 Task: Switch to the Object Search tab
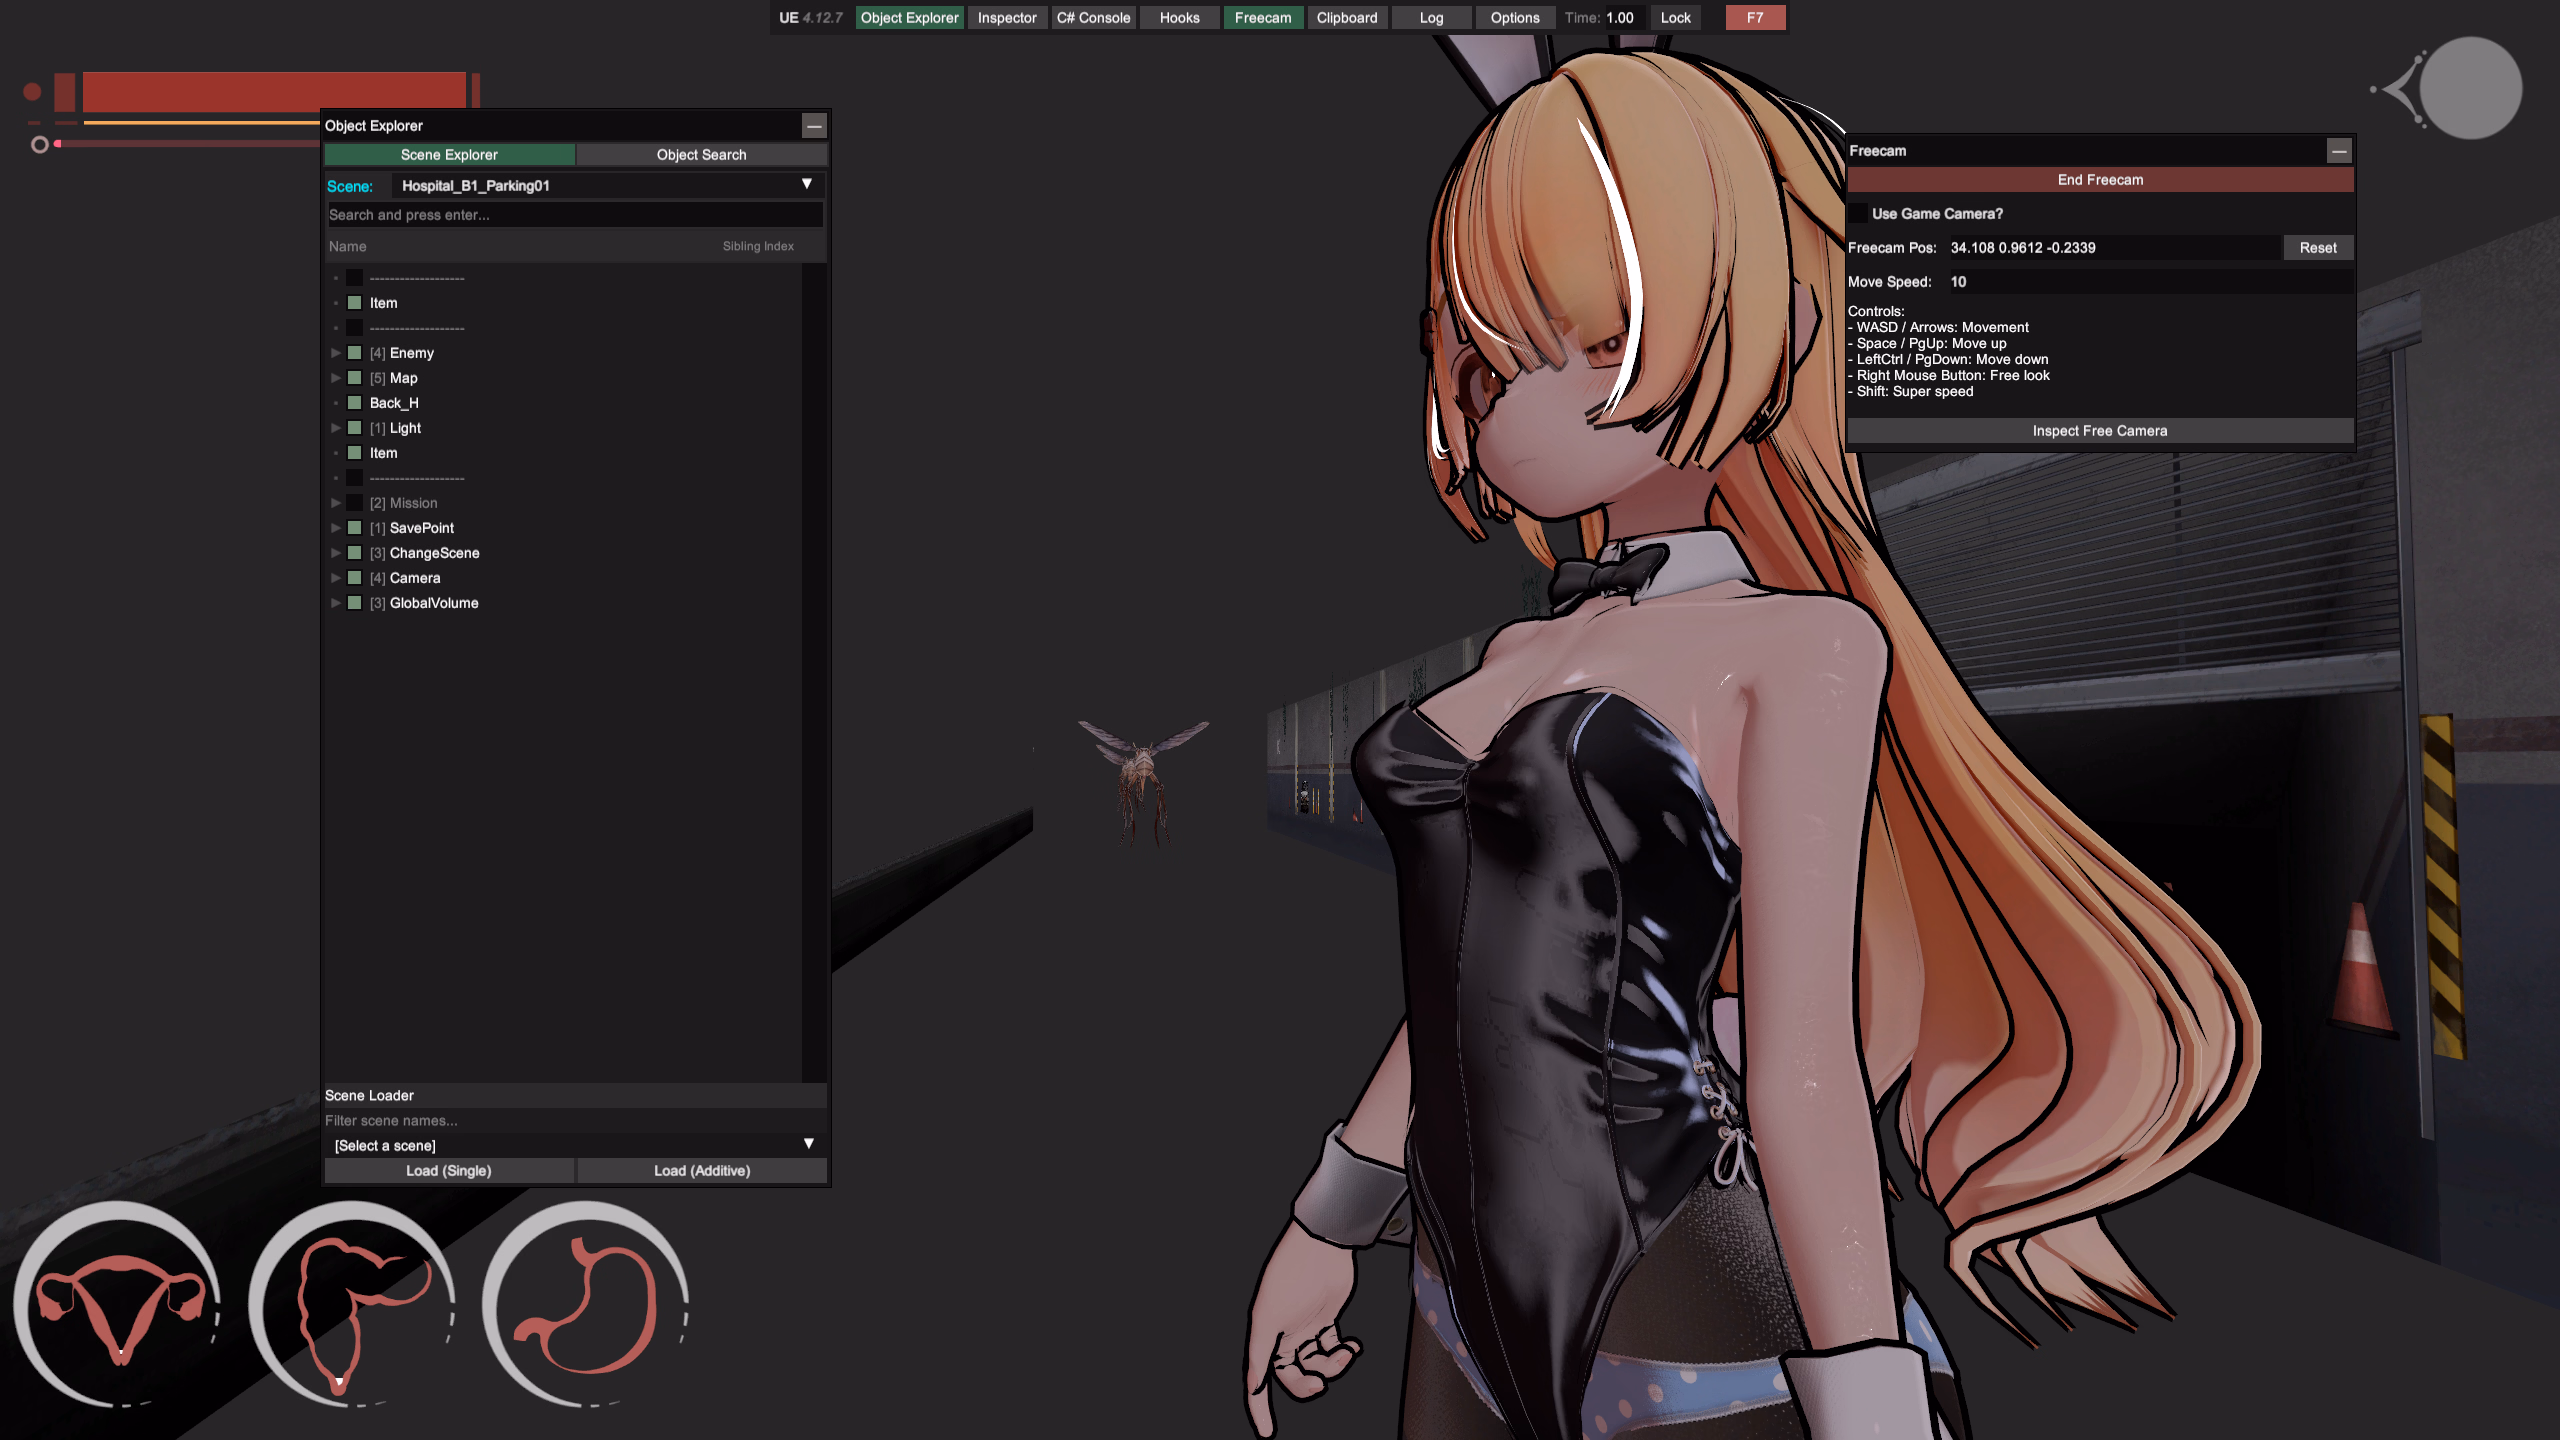coord(701,155)
